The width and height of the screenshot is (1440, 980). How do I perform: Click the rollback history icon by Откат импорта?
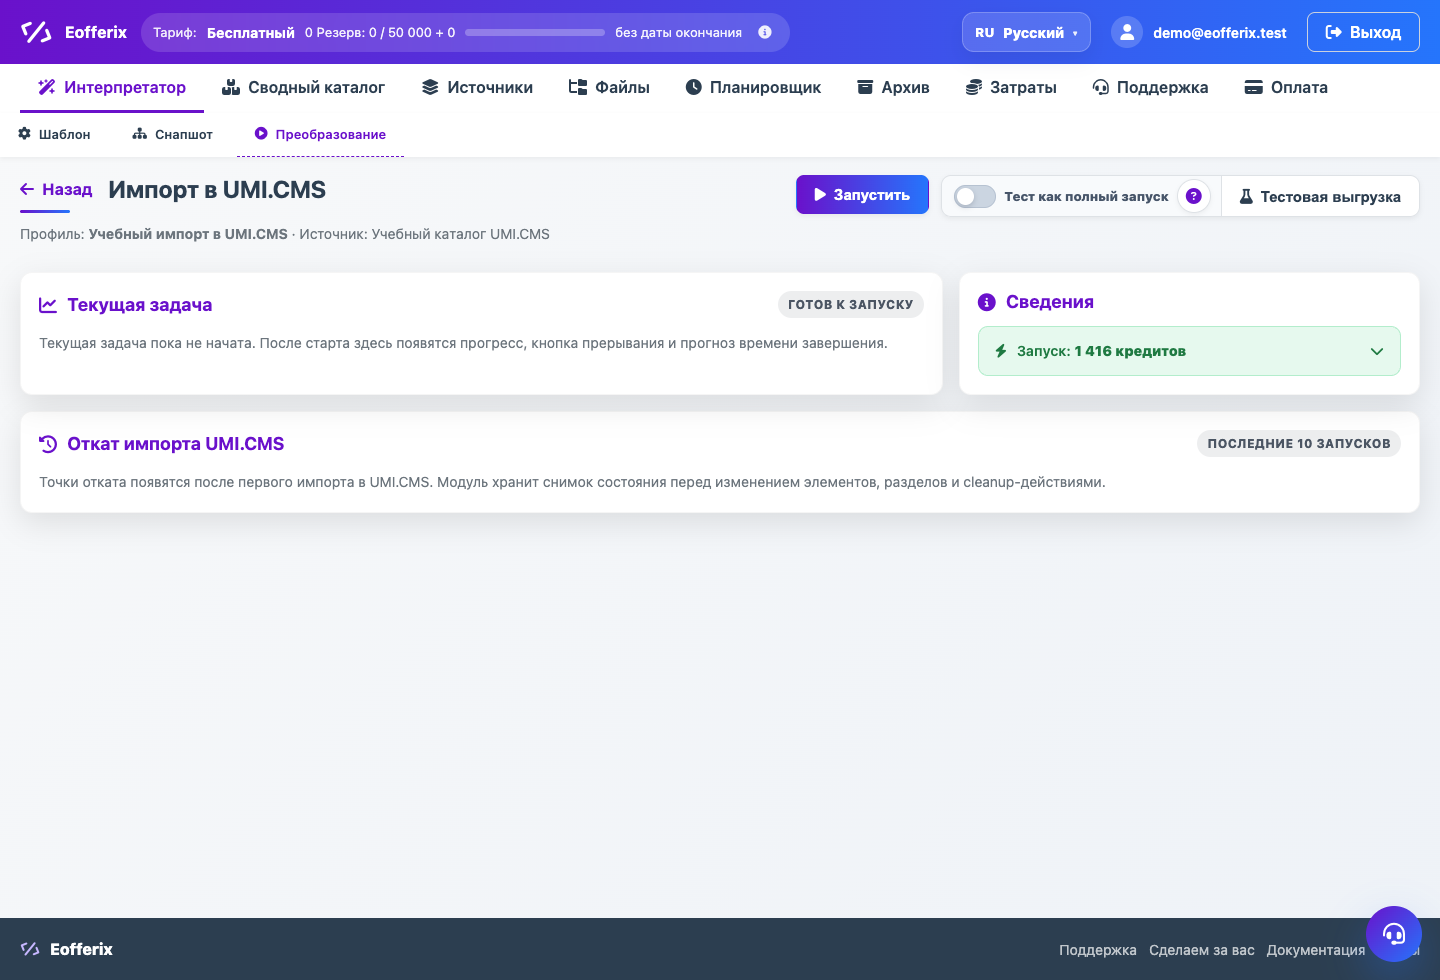48,444
